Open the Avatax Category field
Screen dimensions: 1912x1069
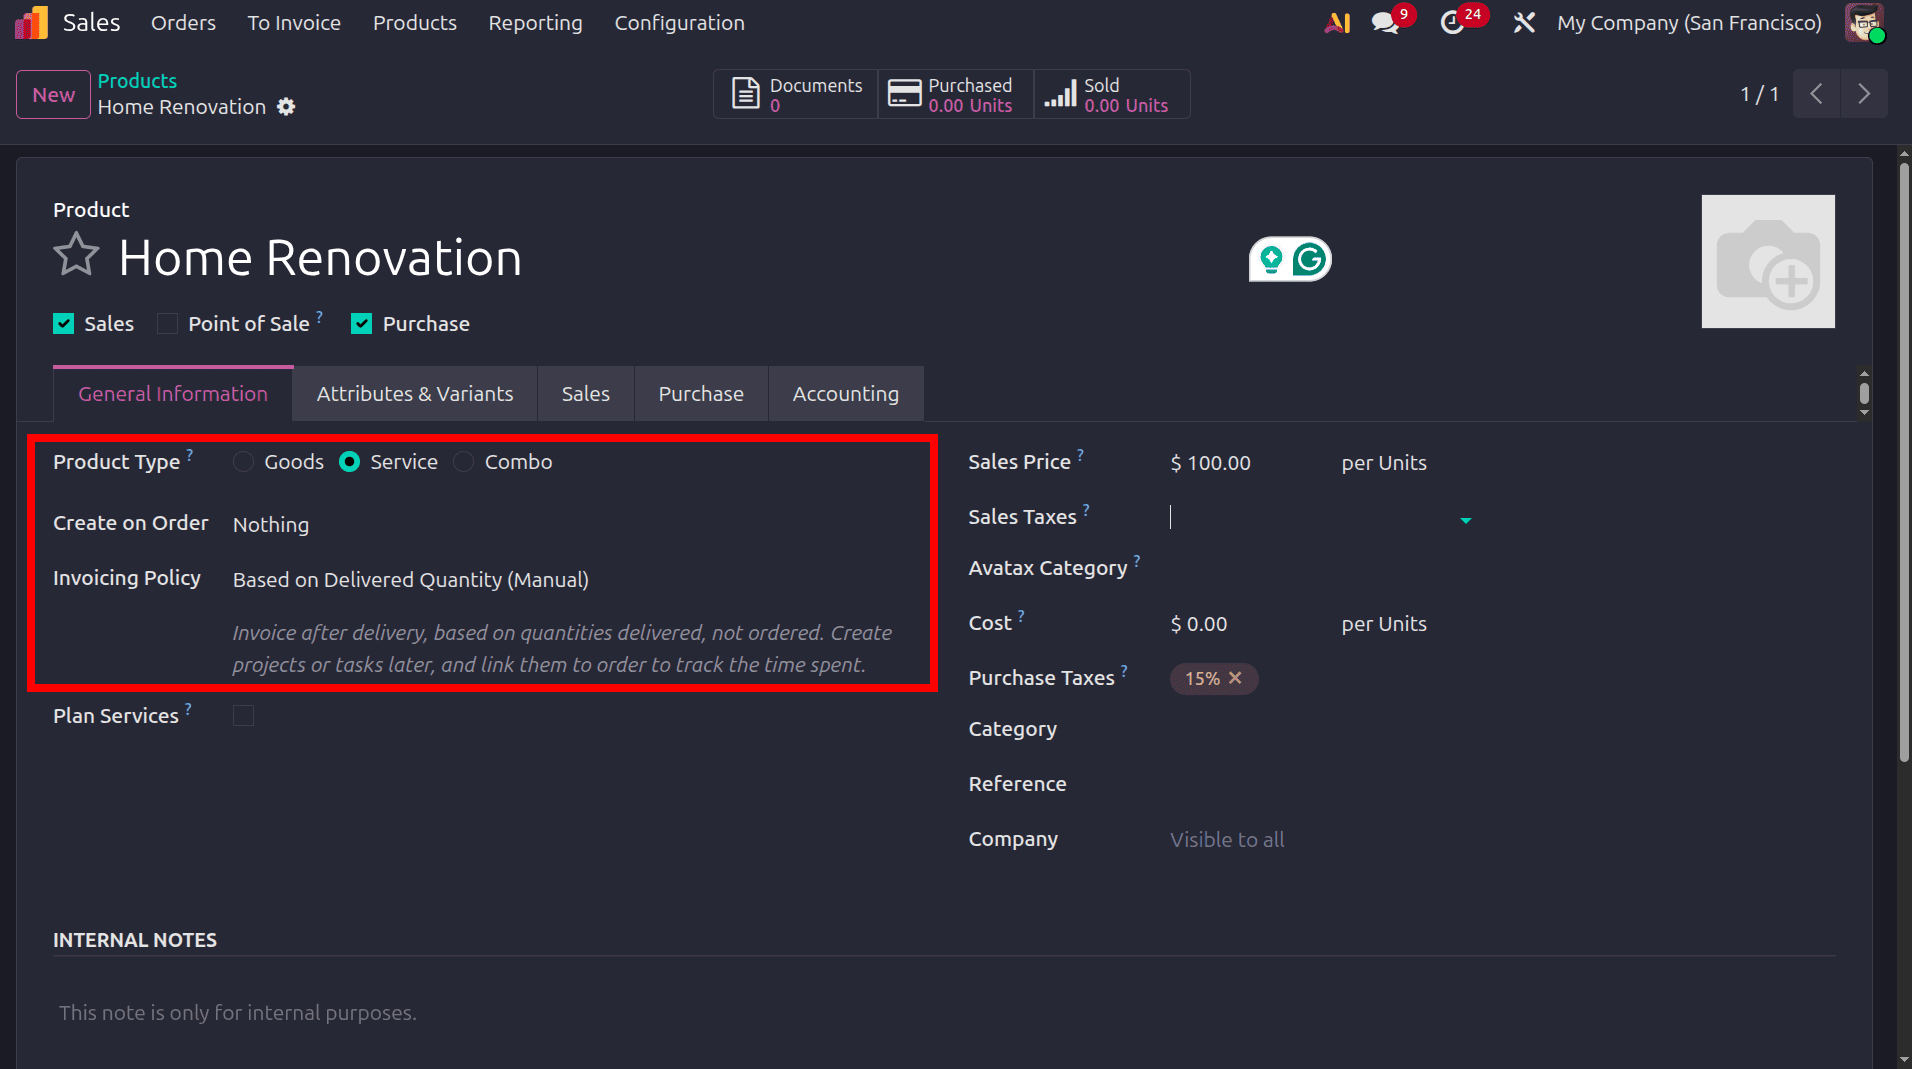1321,569
